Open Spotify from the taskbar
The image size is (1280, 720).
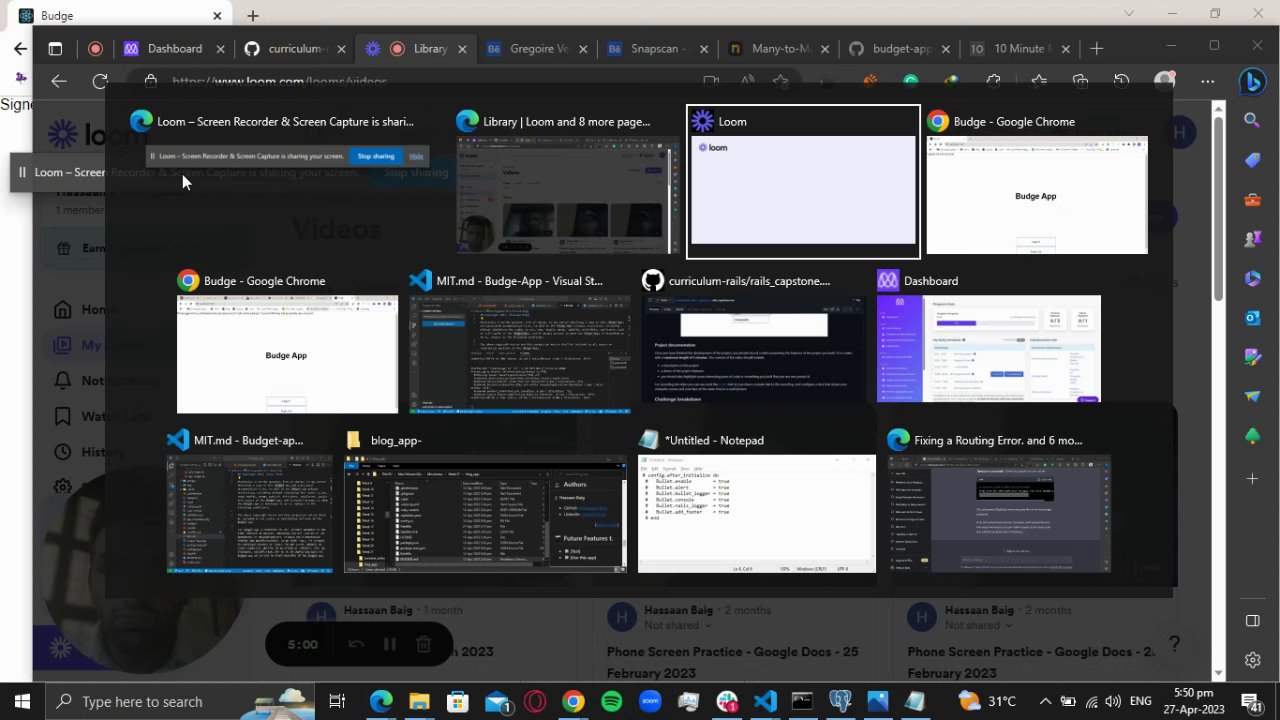[611, 701]
